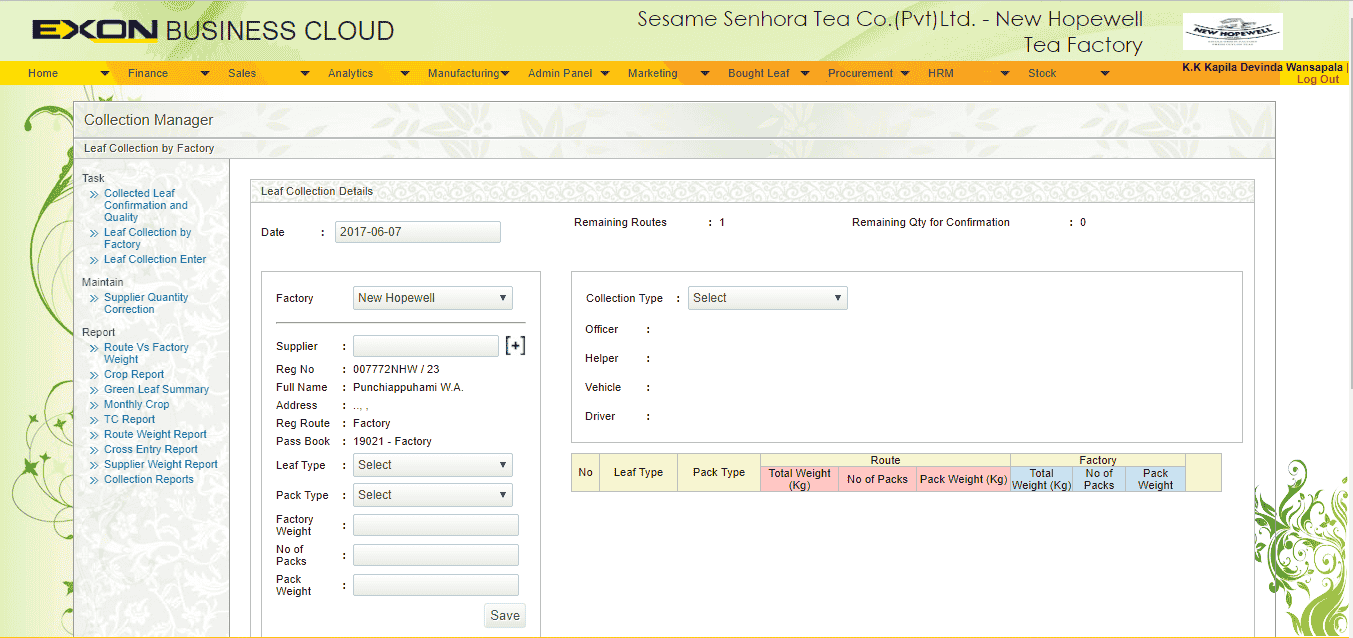Click the Log Out link
The image size is (1353, 638).
(x=1318, y=79)
